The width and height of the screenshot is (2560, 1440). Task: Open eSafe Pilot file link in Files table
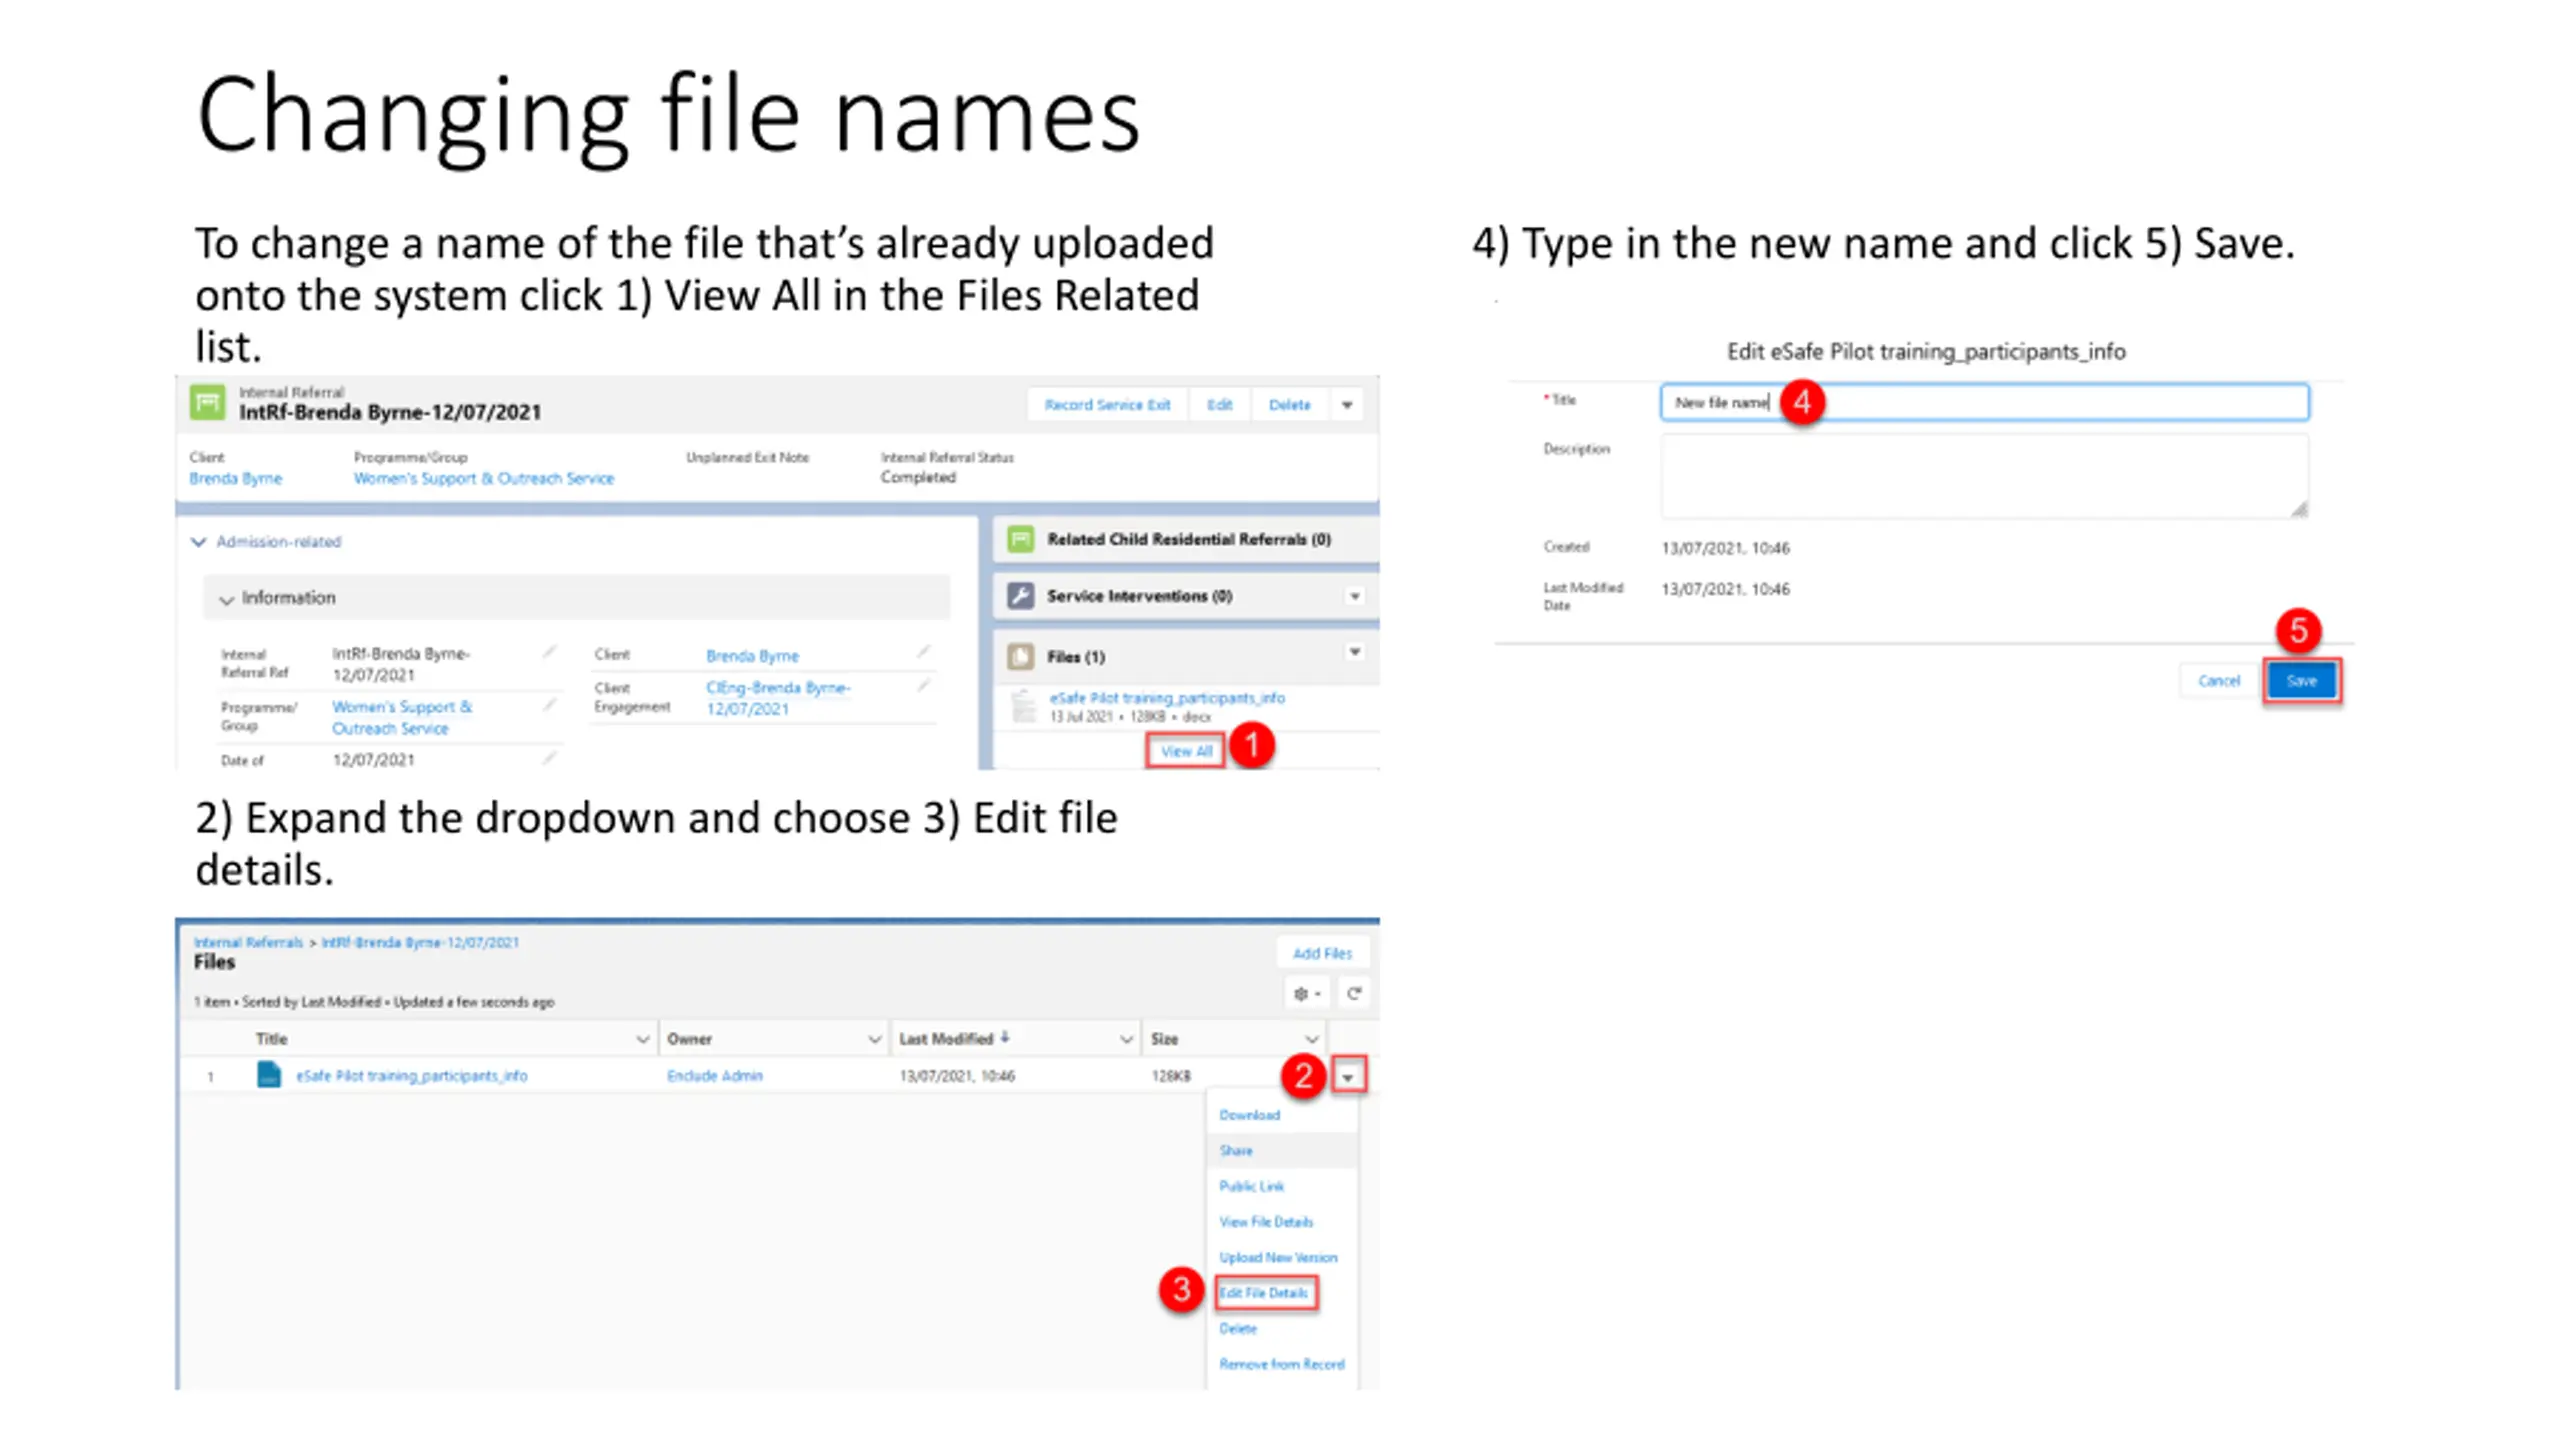[x=412, y=1076]
